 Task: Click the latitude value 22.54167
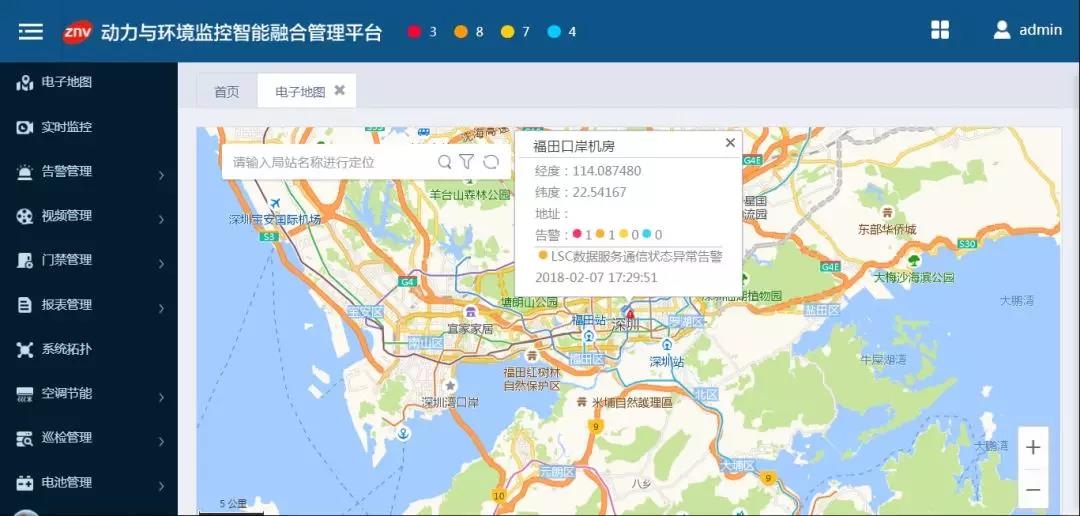[599, 192]
